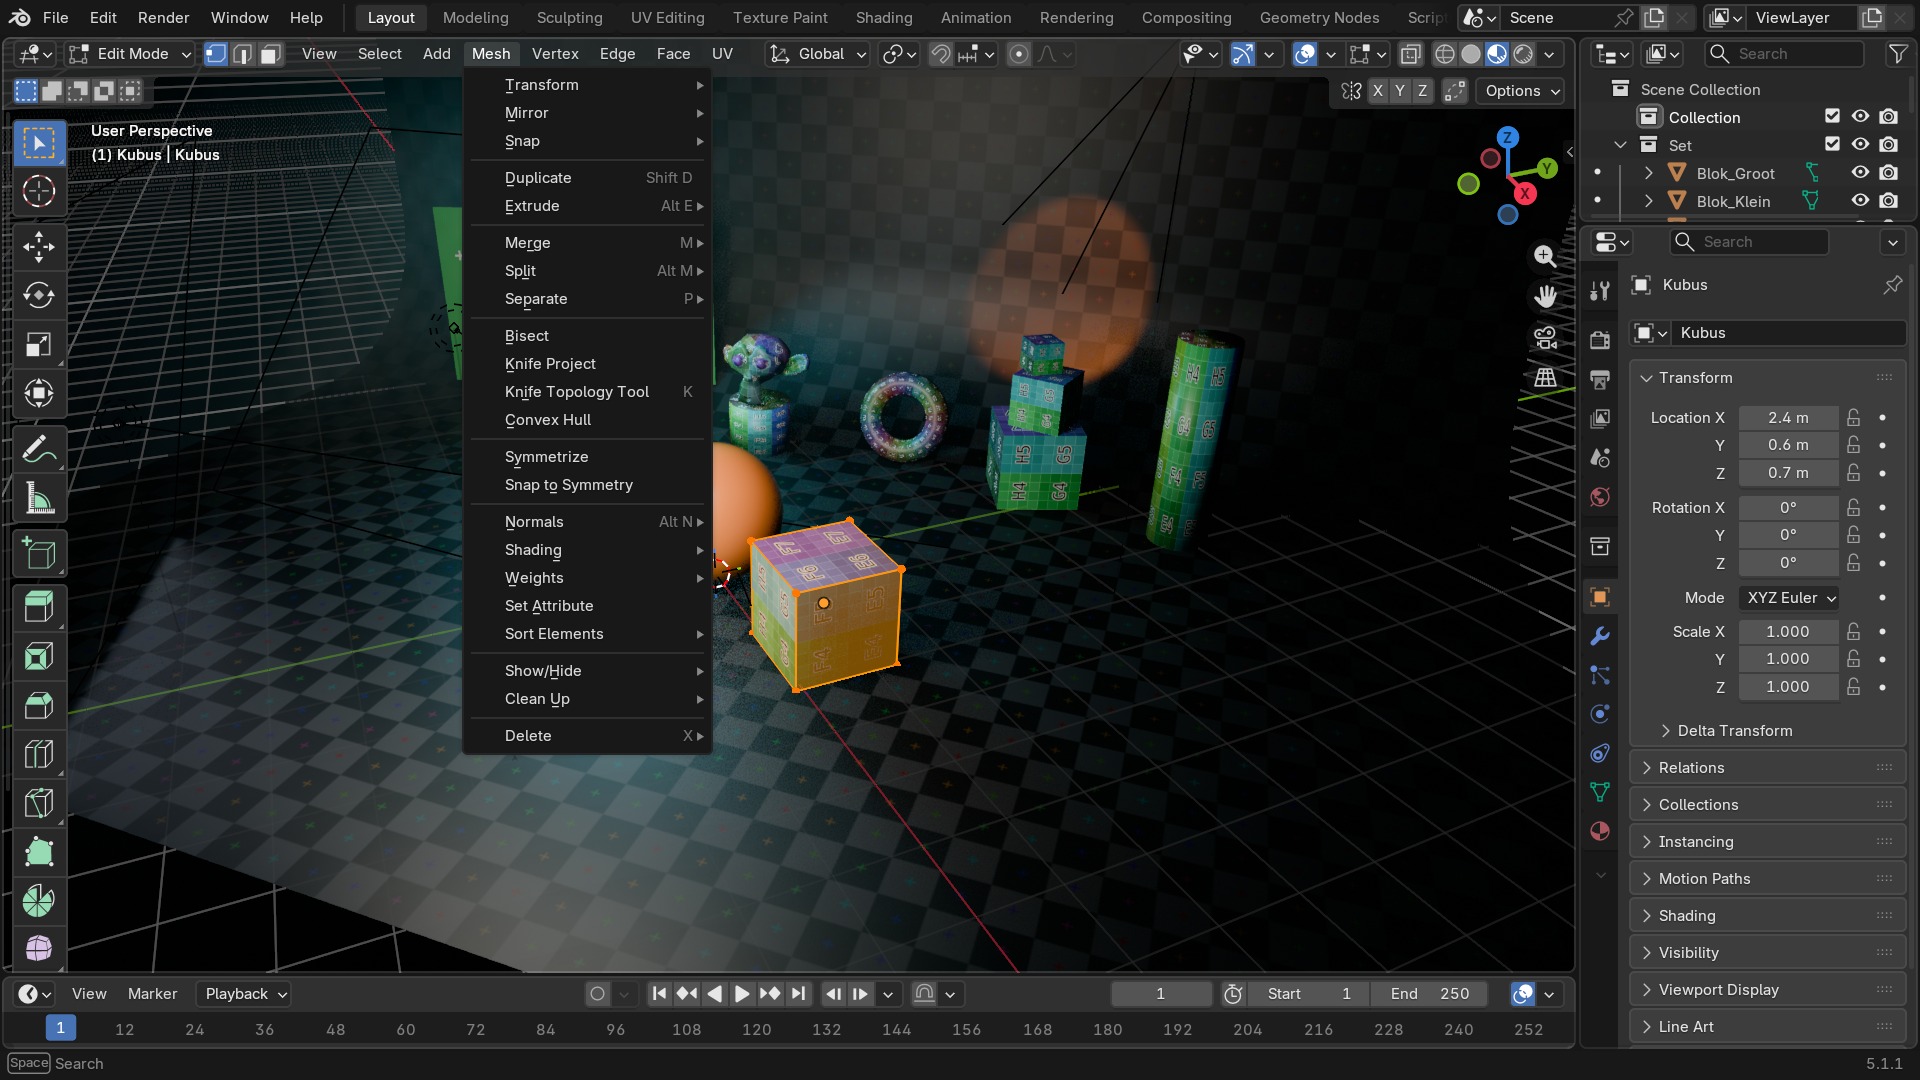Image resolution: width=1920 pixels, height=1080 pixels.
Task: Switch to the Sculpting workspace tab
Action: tap(569, 18)
